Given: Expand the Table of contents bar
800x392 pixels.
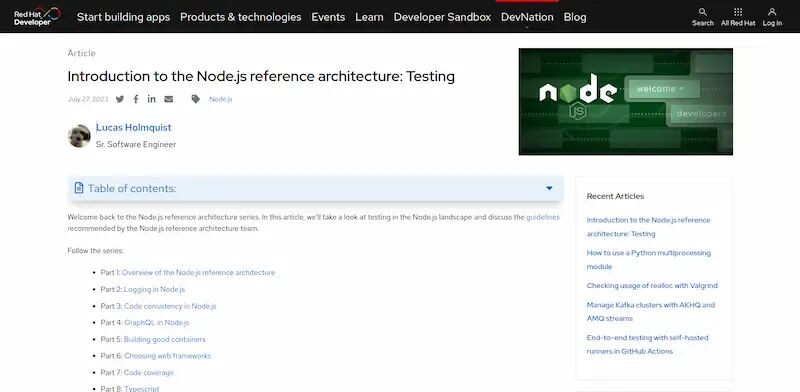Looking at the screenshot, I should [315, 188].
